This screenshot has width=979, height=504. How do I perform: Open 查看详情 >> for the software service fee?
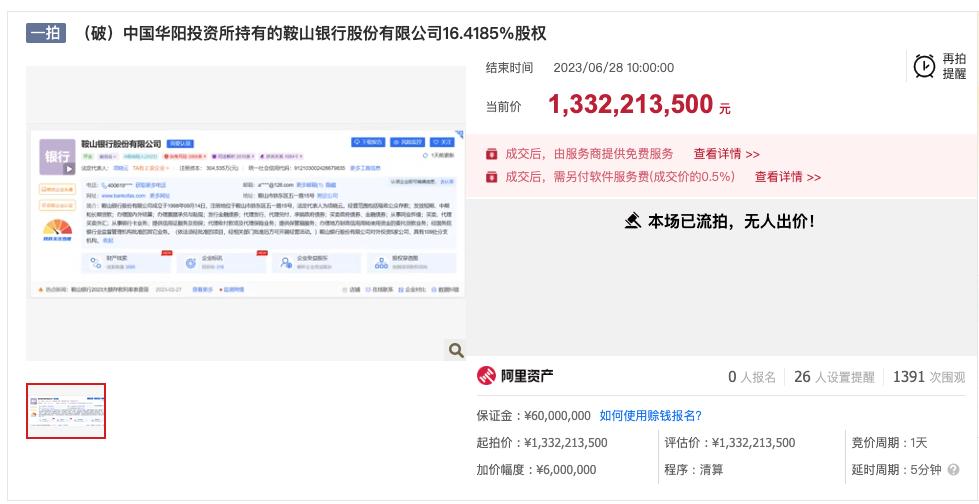788,177
